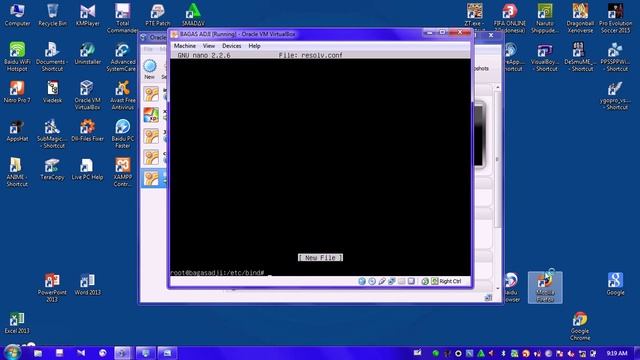This screenshot has width=640, height=360.
Task: Select the Uninstaller desktop icon
Action: 87,53
